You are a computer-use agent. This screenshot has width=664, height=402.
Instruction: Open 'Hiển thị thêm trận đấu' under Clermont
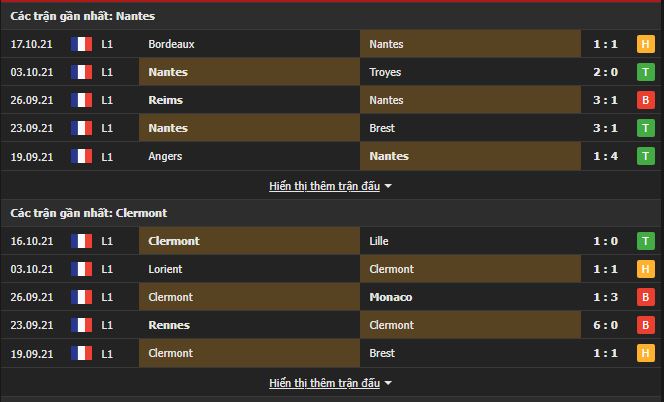[324, 383]
